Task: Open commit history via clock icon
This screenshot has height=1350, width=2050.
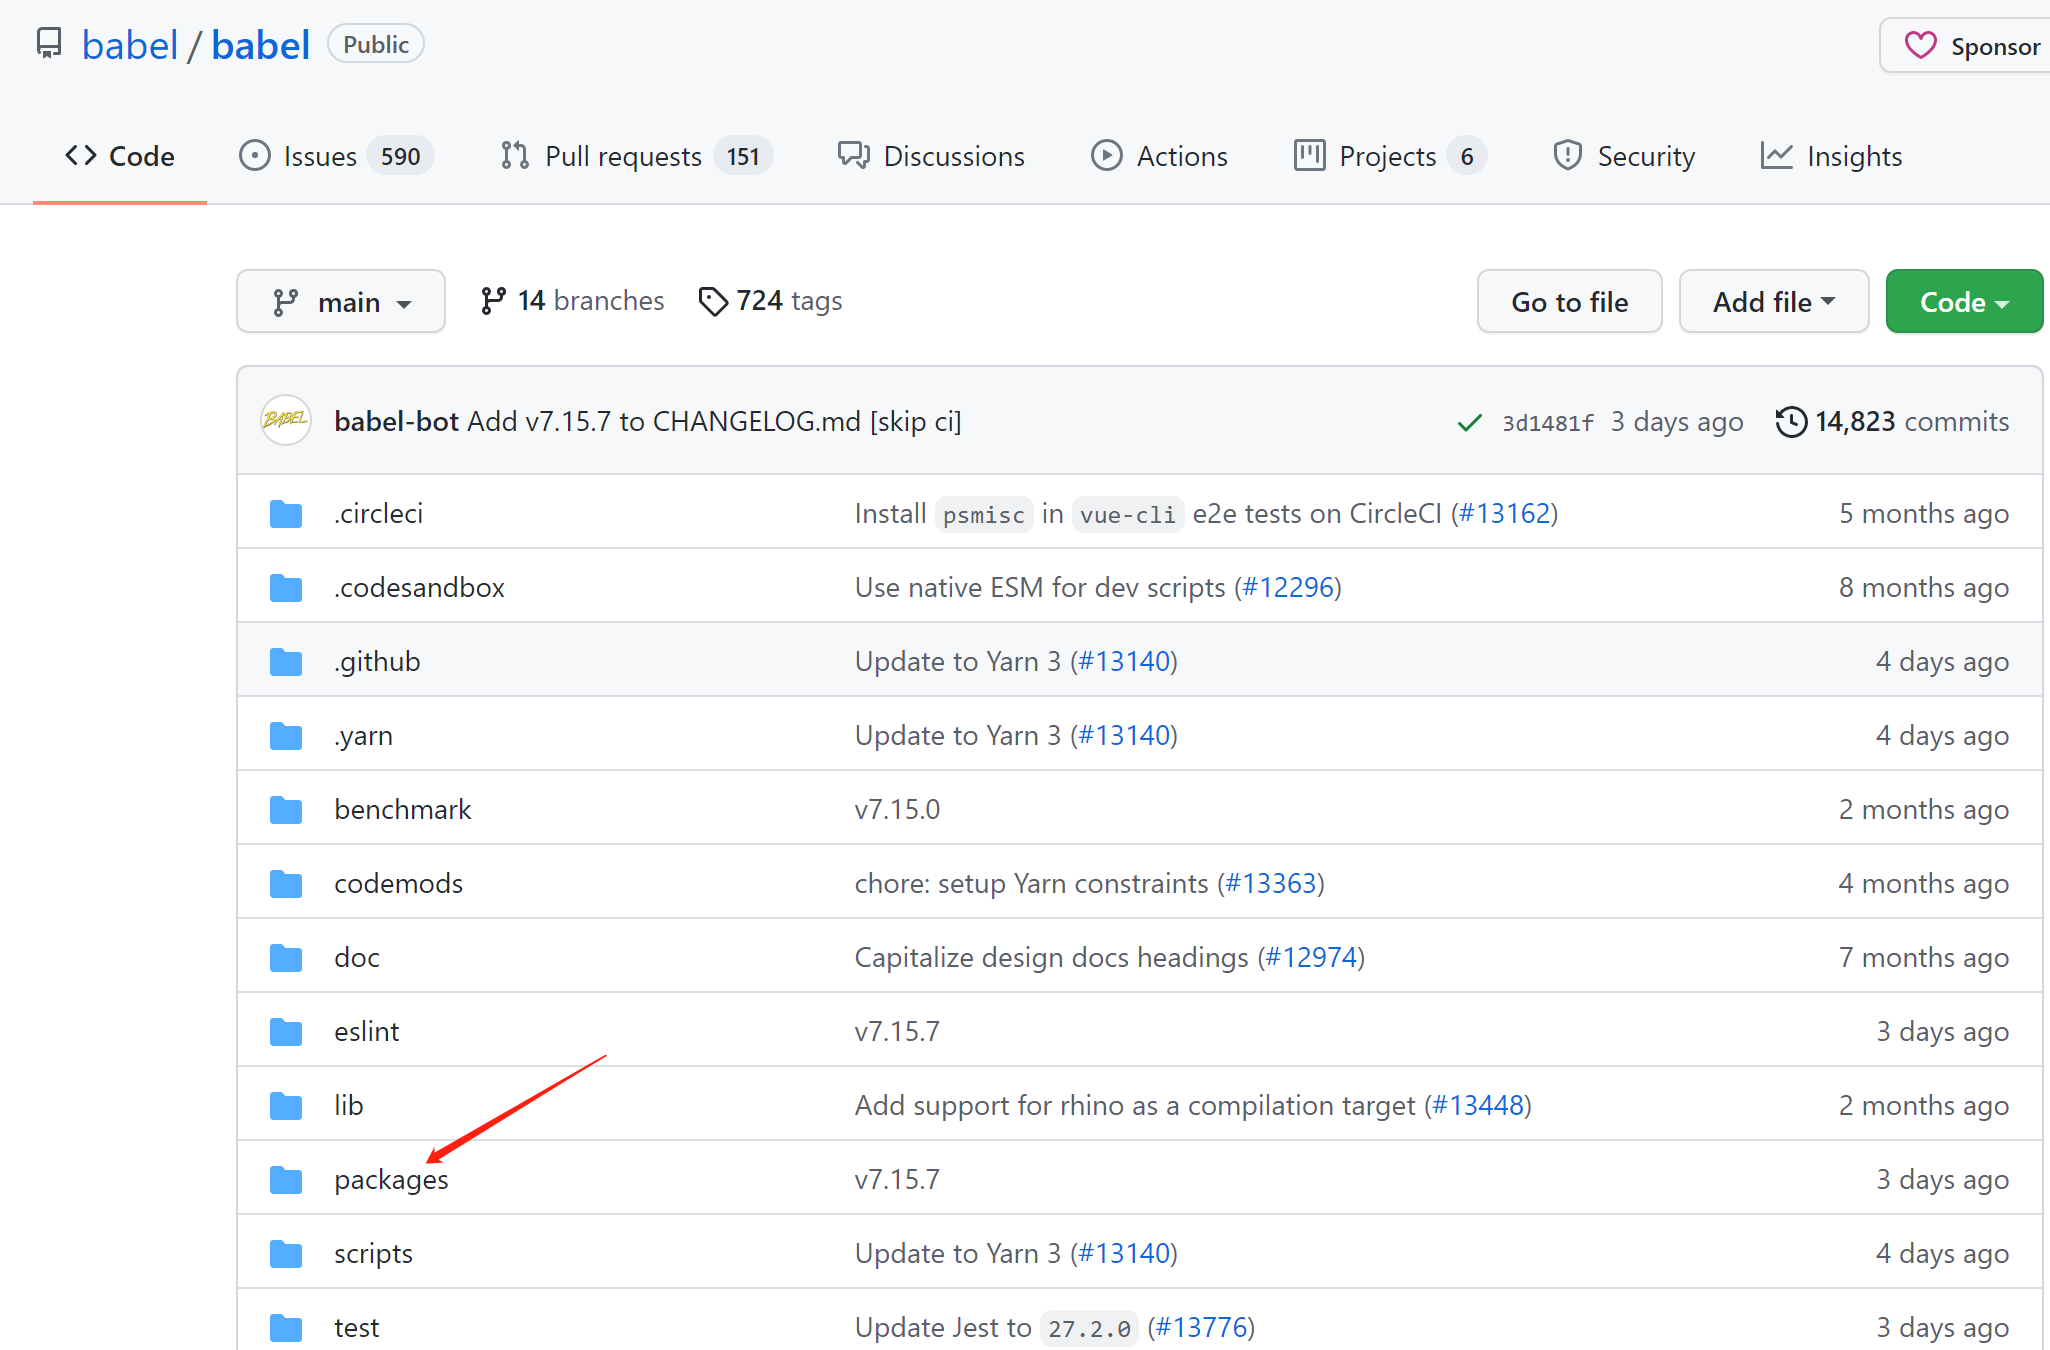Action: [1791, 422]
